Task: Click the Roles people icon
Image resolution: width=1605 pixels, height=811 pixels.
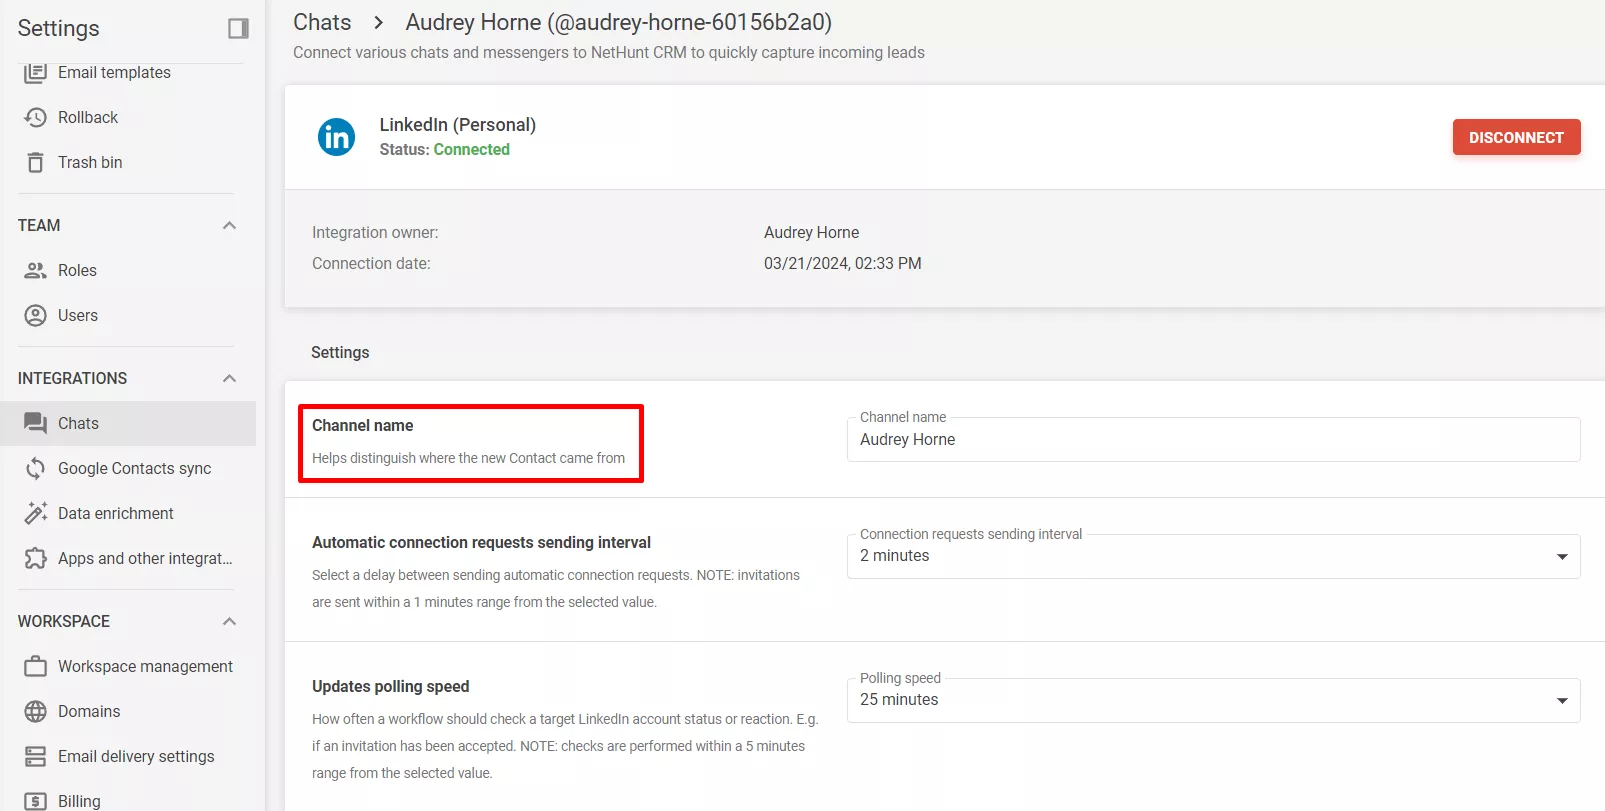Action: click(x=35, y=270)
